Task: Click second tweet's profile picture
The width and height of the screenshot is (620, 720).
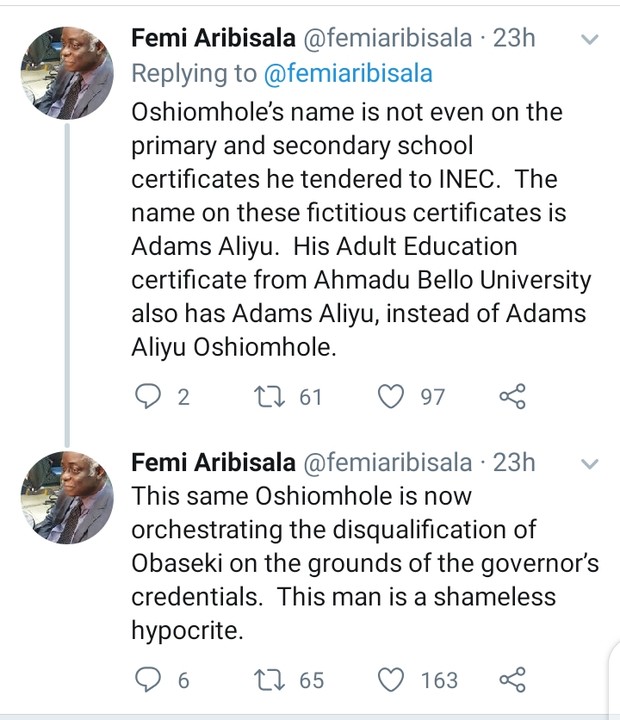Action: click(67, 498)
